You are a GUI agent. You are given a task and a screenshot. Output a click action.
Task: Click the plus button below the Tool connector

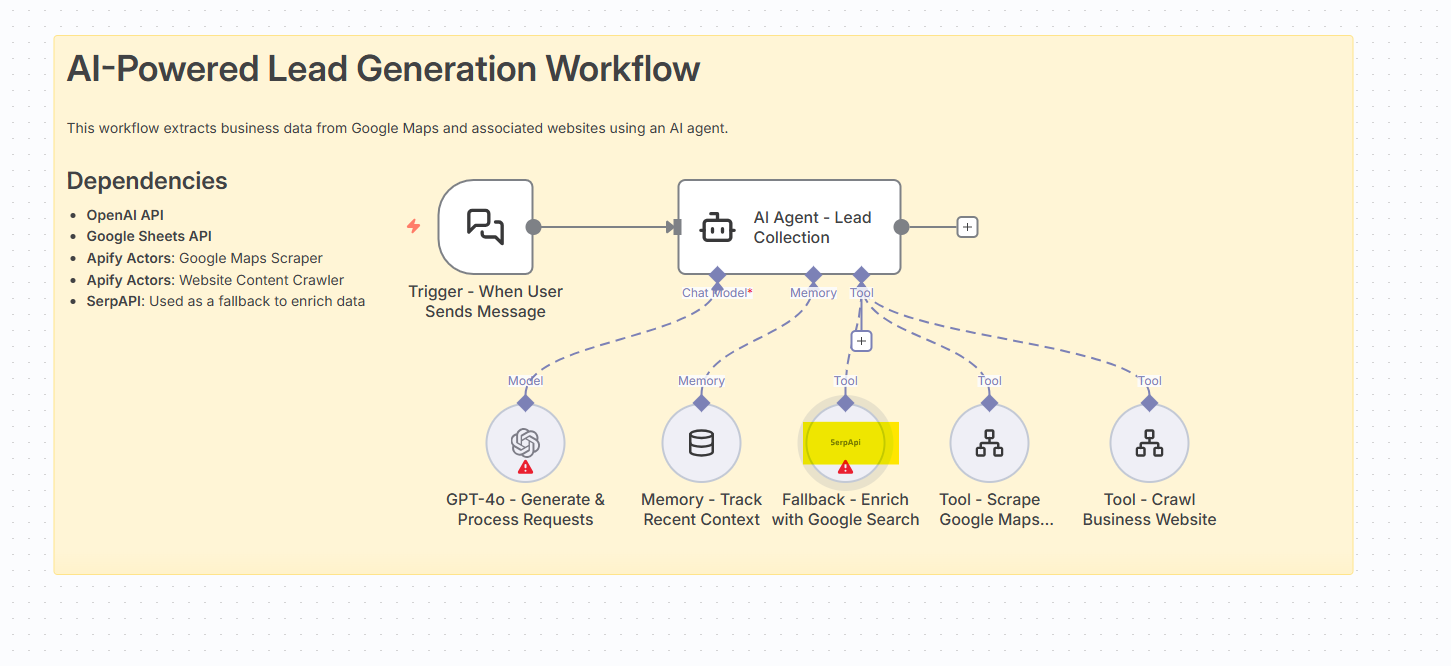[861, 340]
